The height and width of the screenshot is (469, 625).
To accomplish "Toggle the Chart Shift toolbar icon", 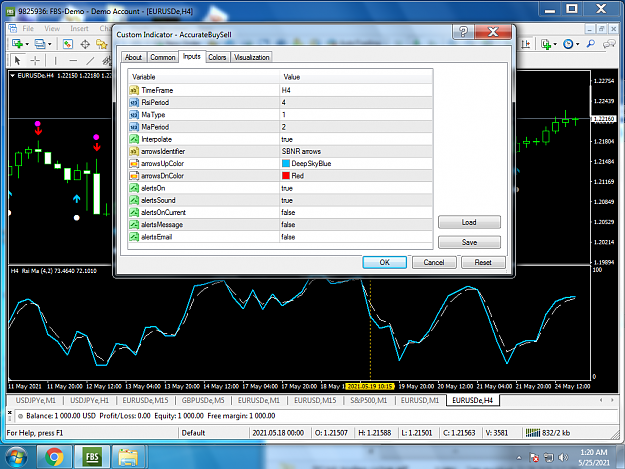I will pyautogui.click(x=526, y=44).
